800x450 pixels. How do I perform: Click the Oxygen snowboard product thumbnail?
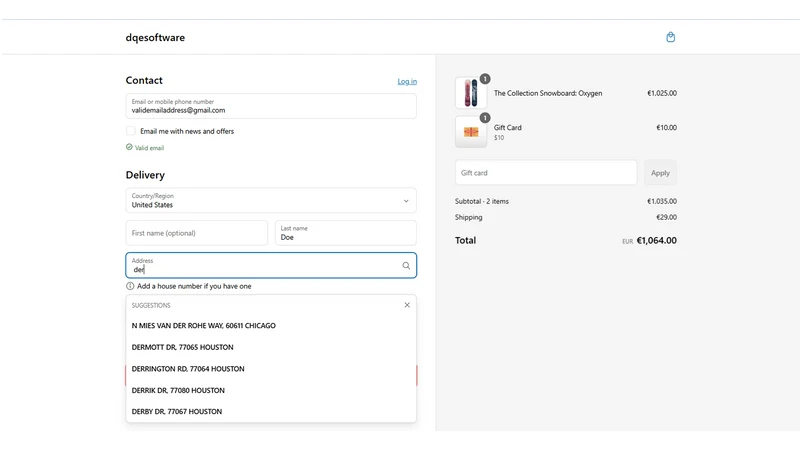[471, 93]
